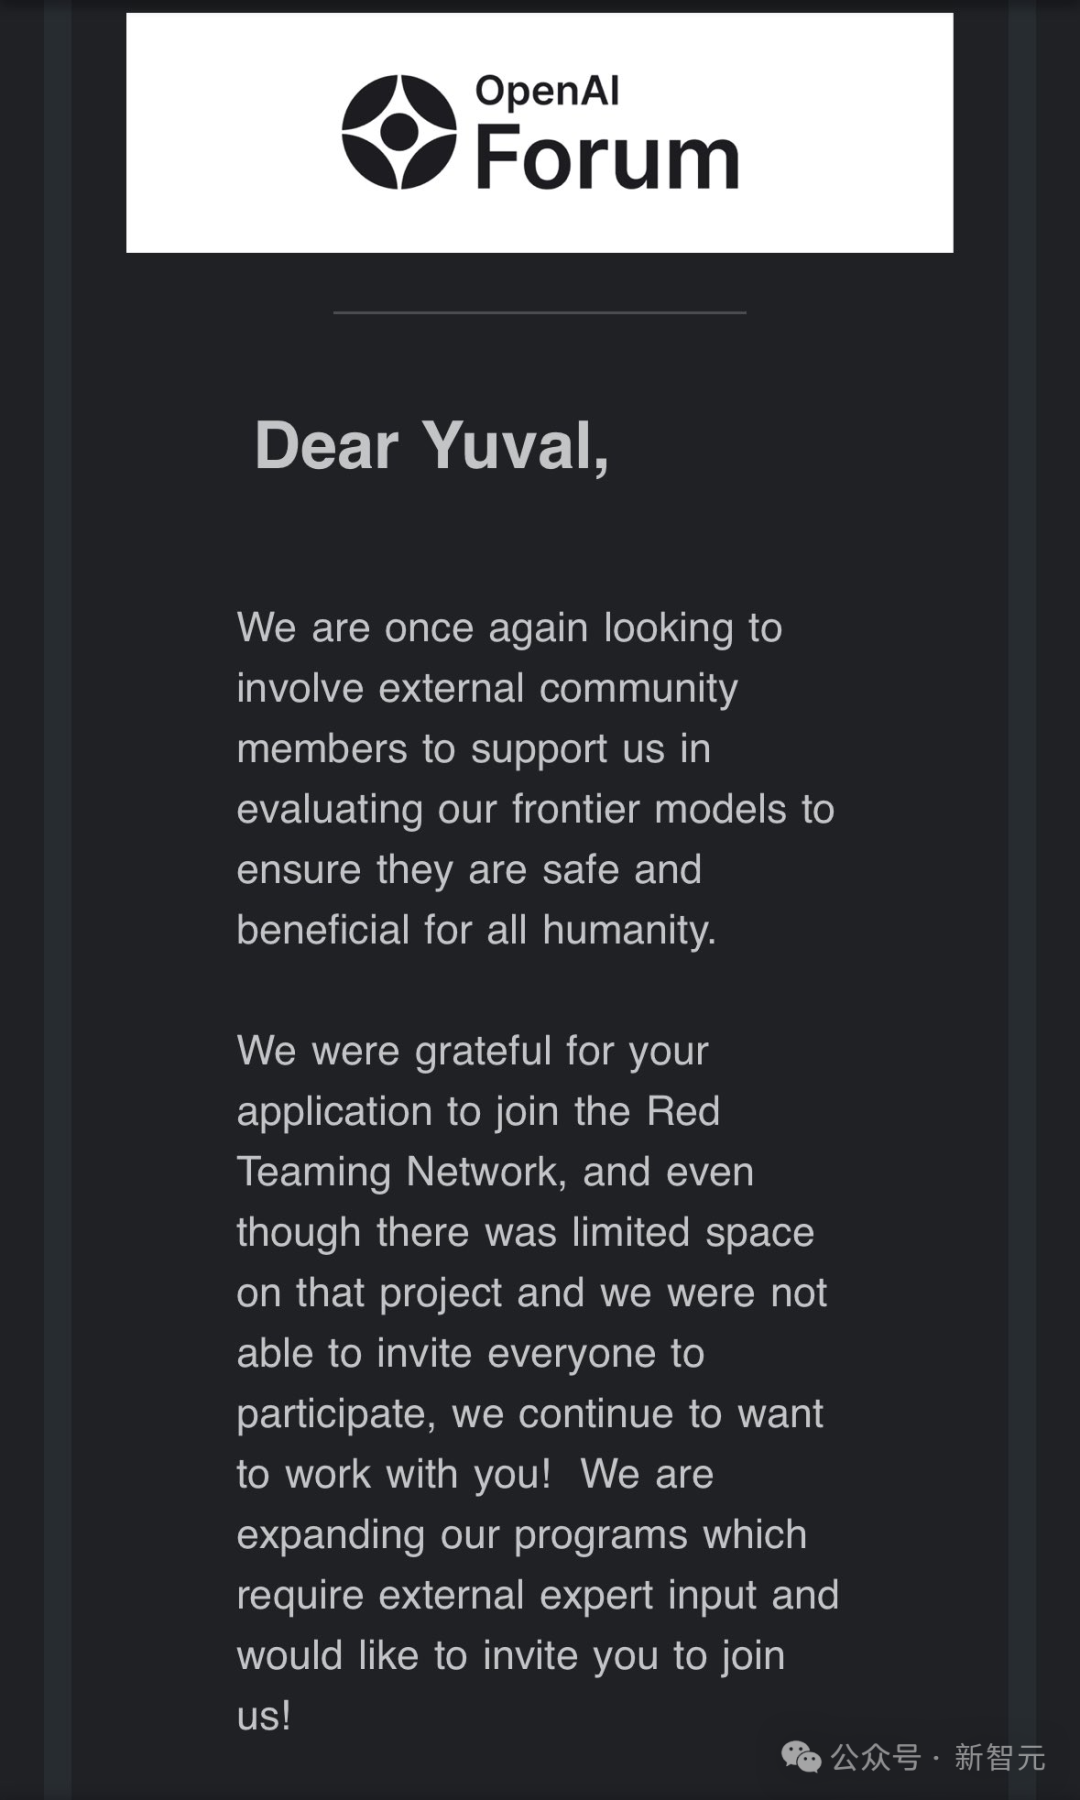The image size is (1080, 1800).
Task: Click the line "require external expert input and"
Action: [538, 1595]
